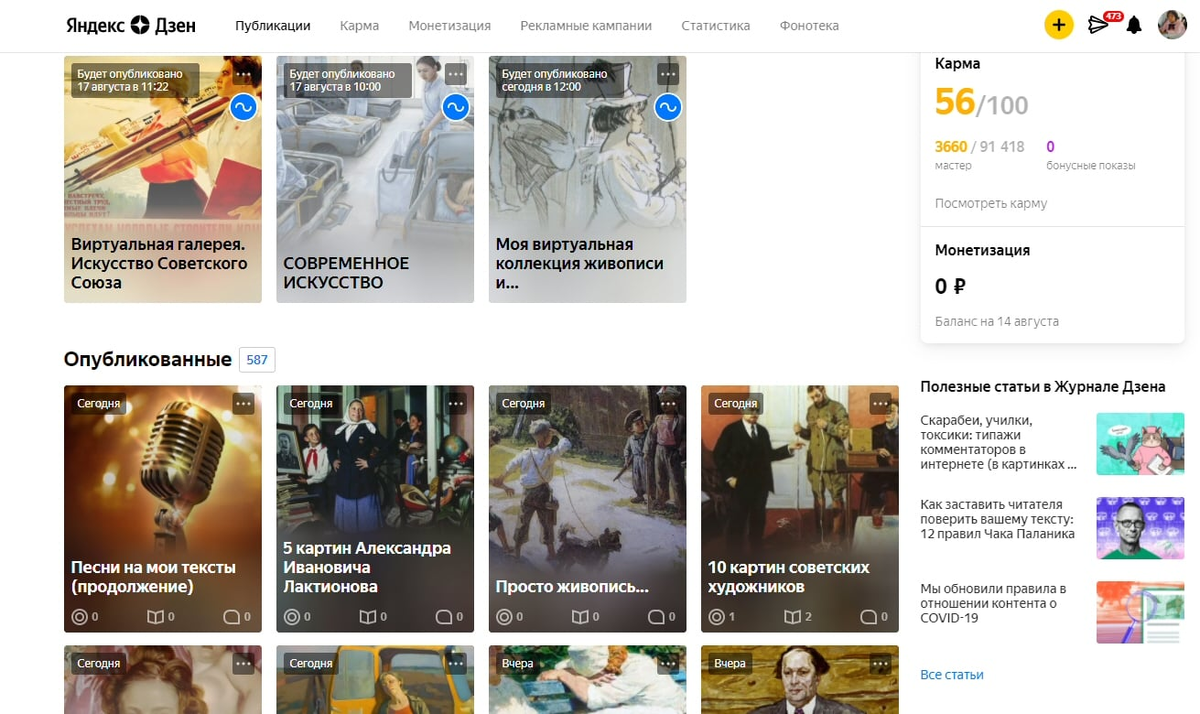Switch to Статистика tab

click(715, 26)
